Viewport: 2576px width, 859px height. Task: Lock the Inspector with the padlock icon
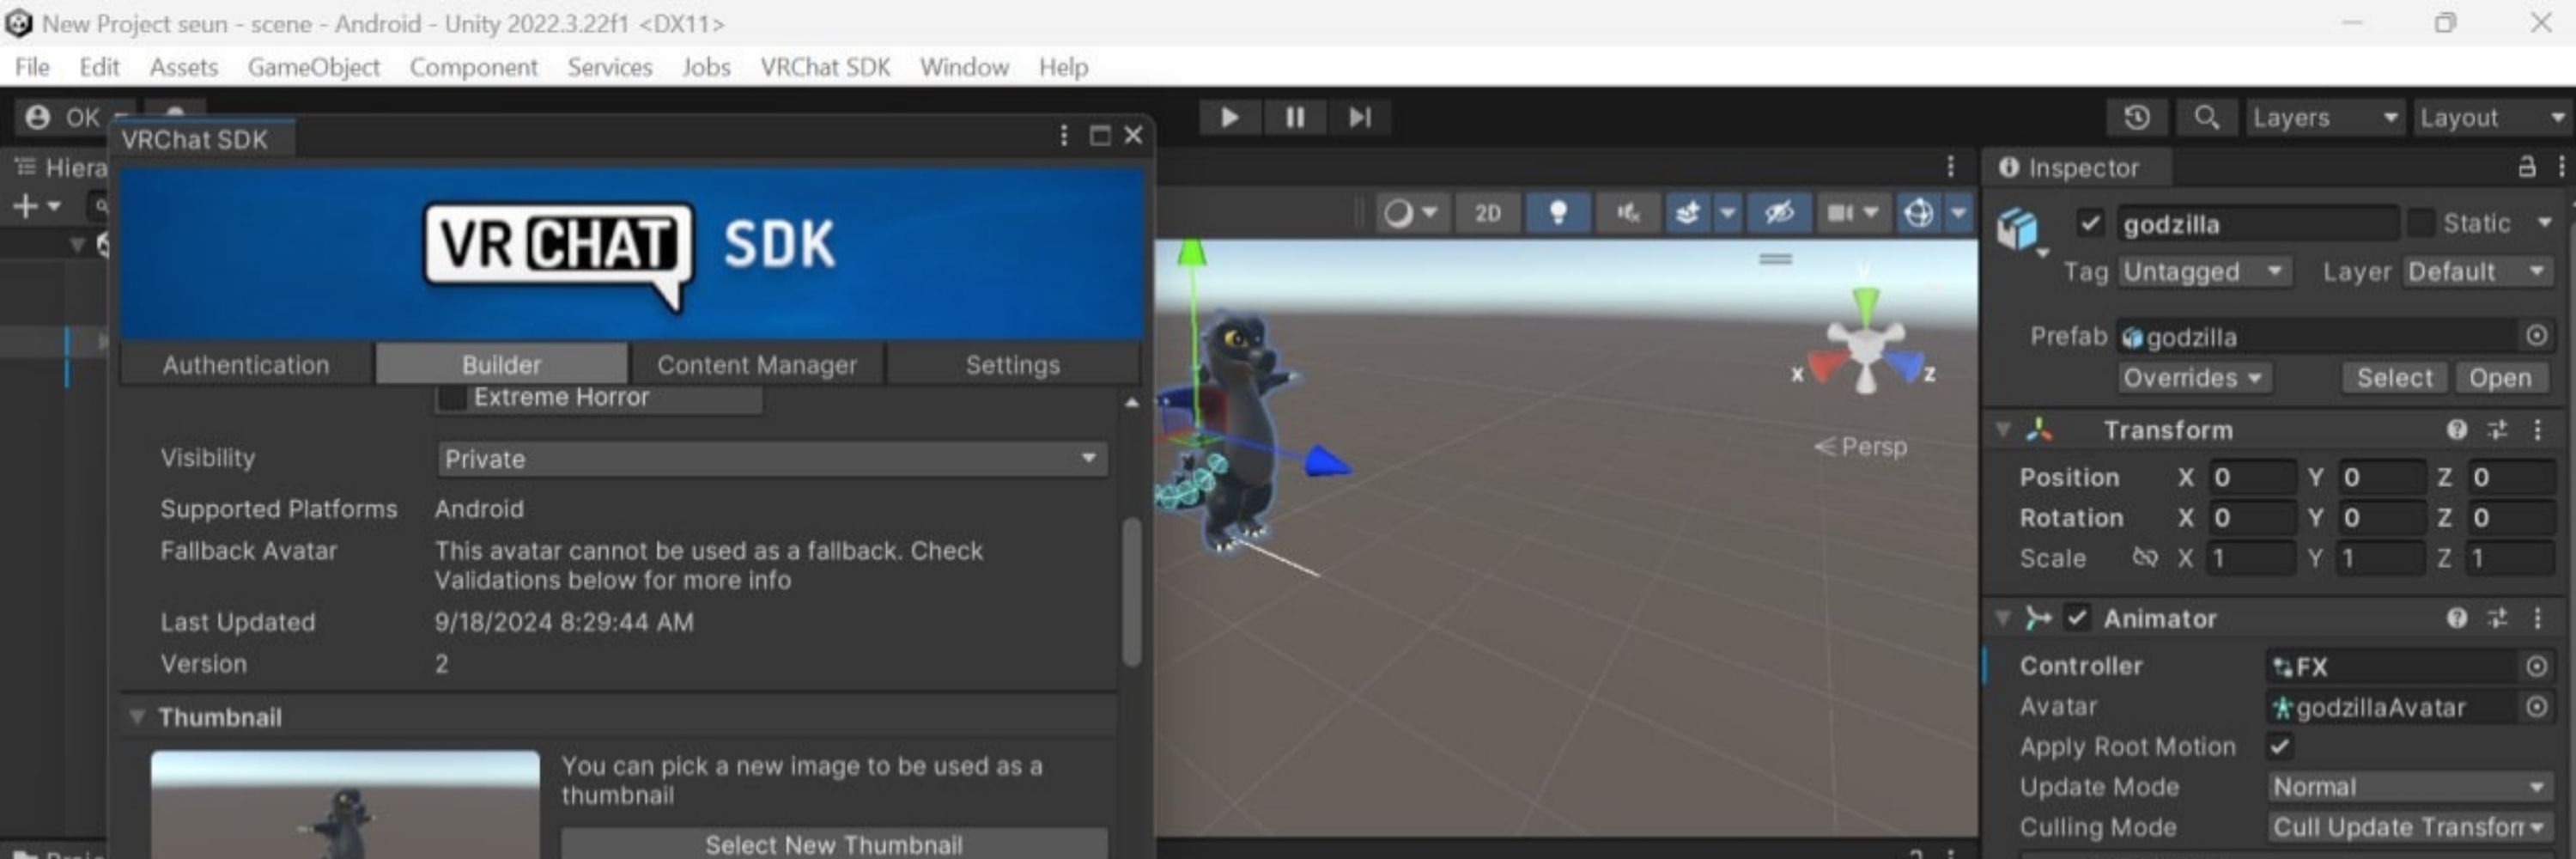(x=2527, y=167)
